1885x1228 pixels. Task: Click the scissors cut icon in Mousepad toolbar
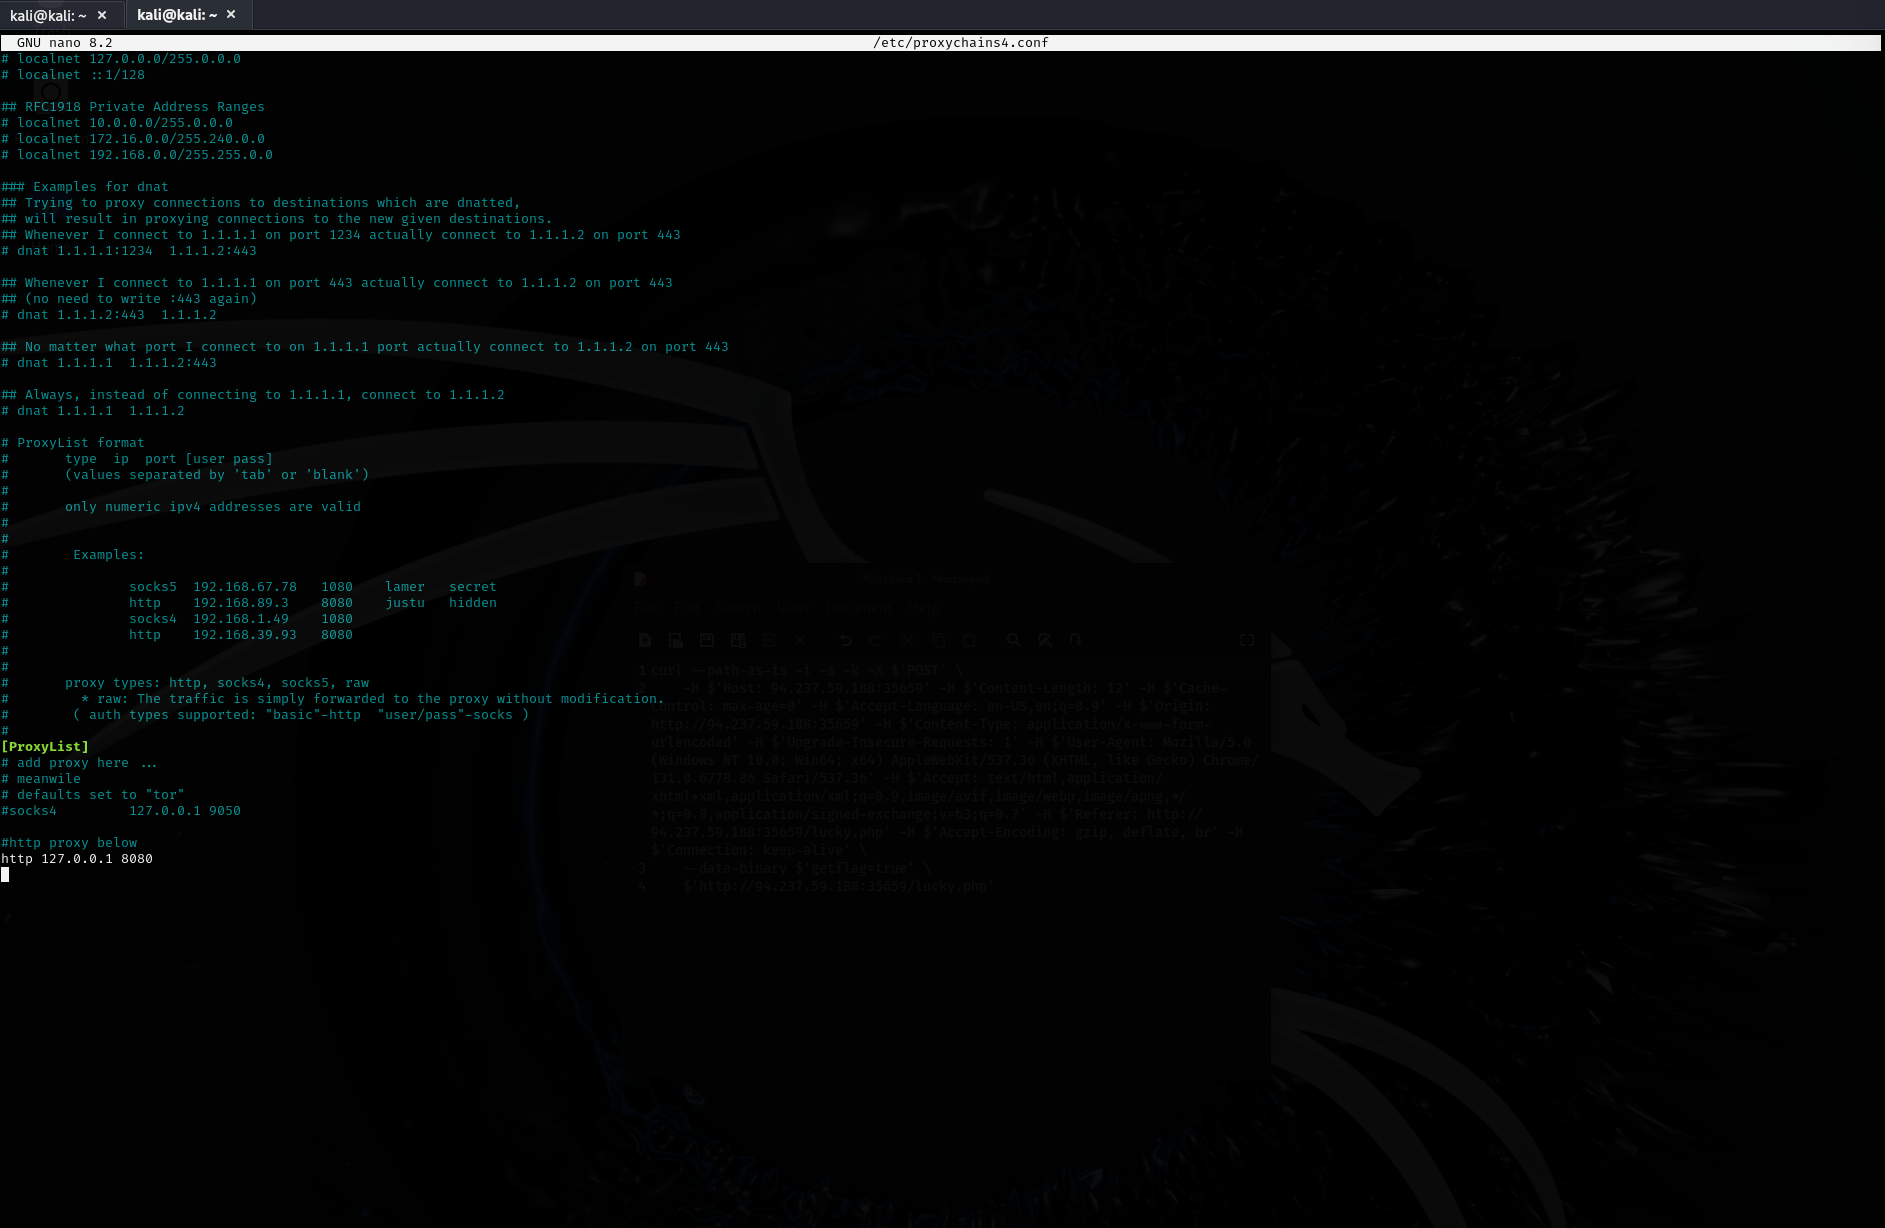coord(907,640)
